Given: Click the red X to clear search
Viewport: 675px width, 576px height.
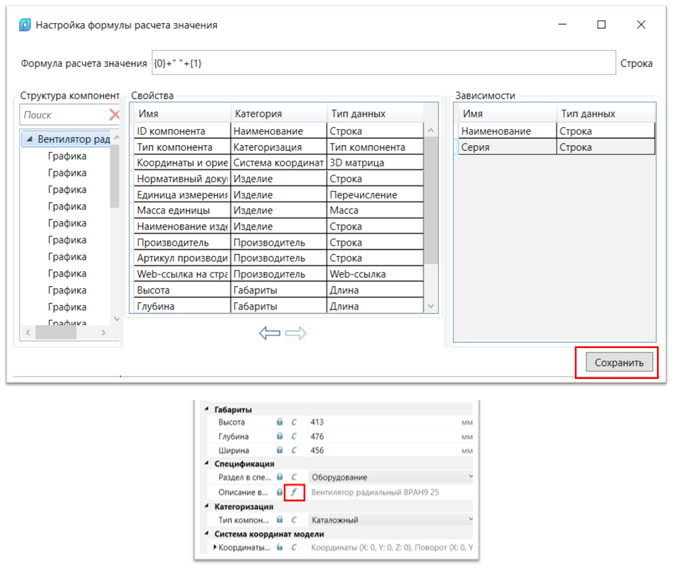Looking at the screenshot, I should [114, 115].
